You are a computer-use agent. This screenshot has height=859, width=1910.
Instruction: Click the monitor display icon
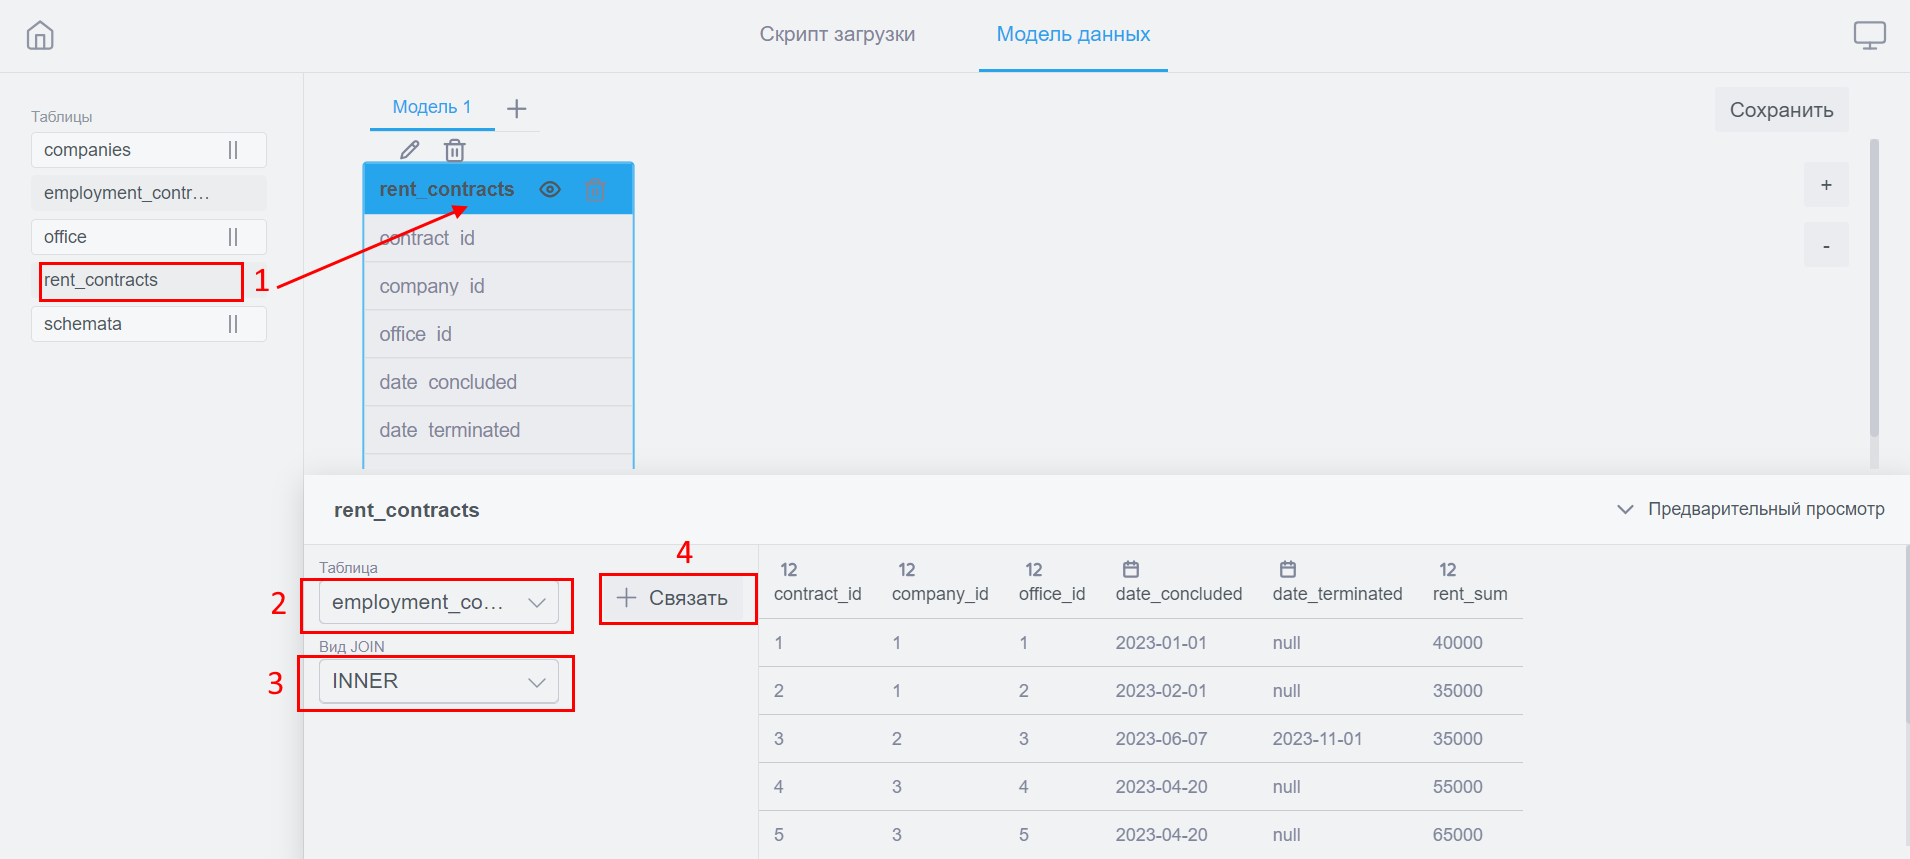(x=1869, y=36)
